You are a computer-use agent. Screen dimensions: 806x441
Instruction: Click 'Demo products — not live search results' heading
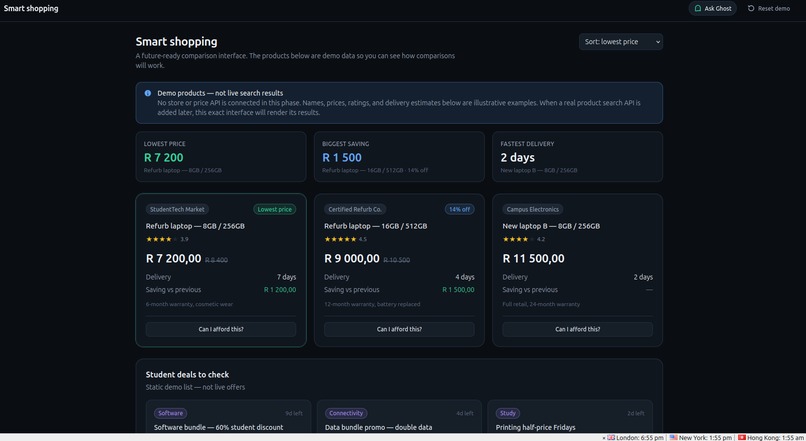click(220, 93)
